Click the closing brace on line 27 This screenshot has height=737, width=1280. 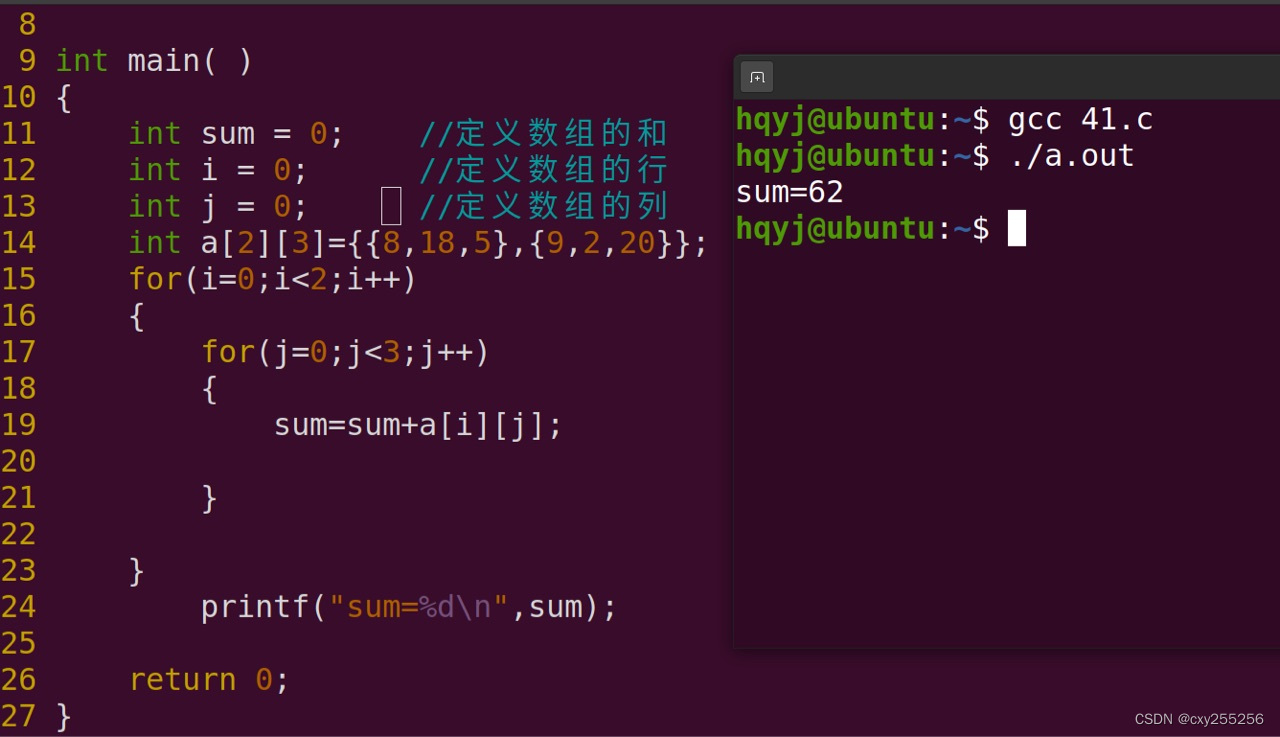pos(64,716)
